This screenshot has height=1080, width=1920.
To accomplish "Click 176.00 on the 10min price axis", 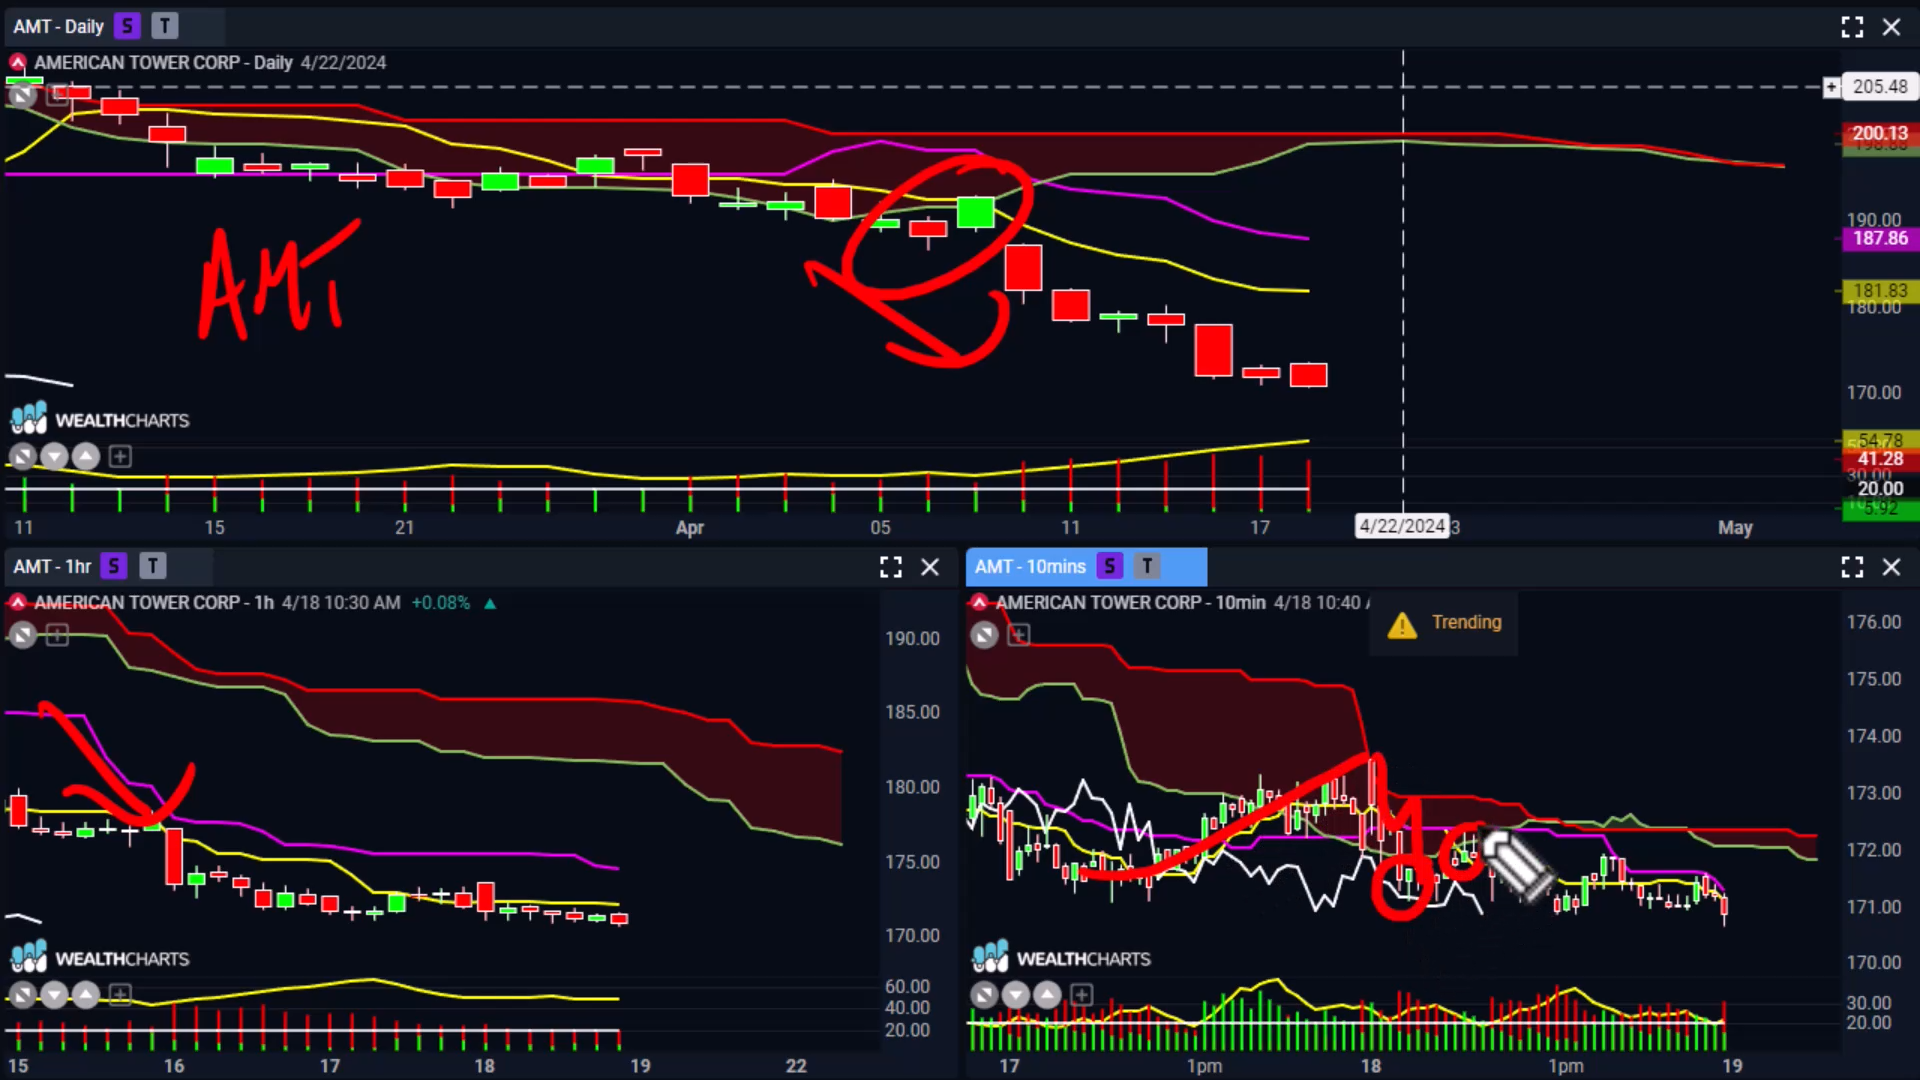I will (x=1874, y=622).
